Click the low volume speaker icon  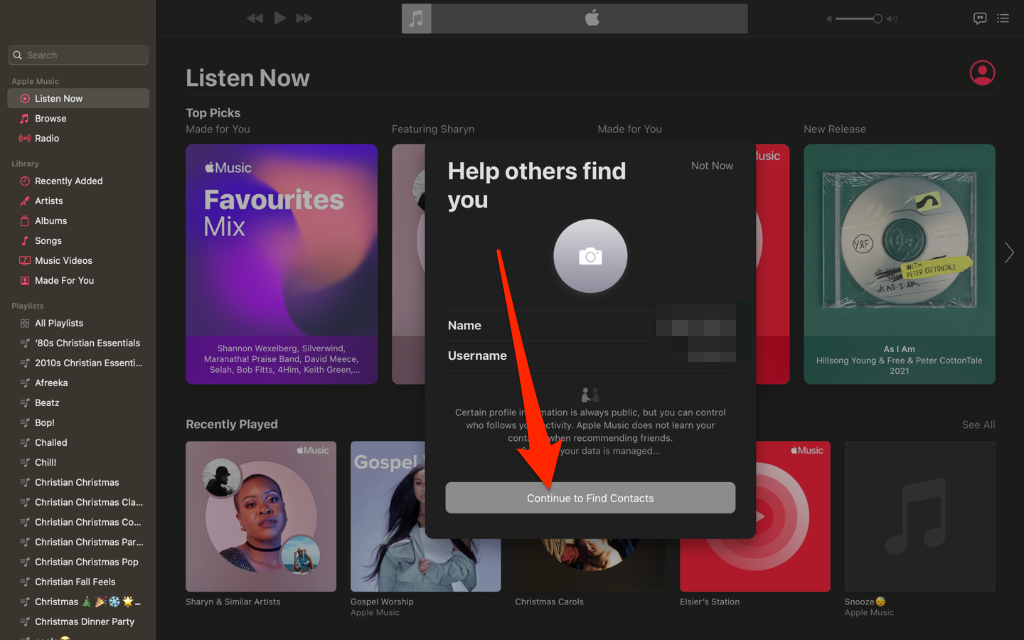(x=829, y=19)
